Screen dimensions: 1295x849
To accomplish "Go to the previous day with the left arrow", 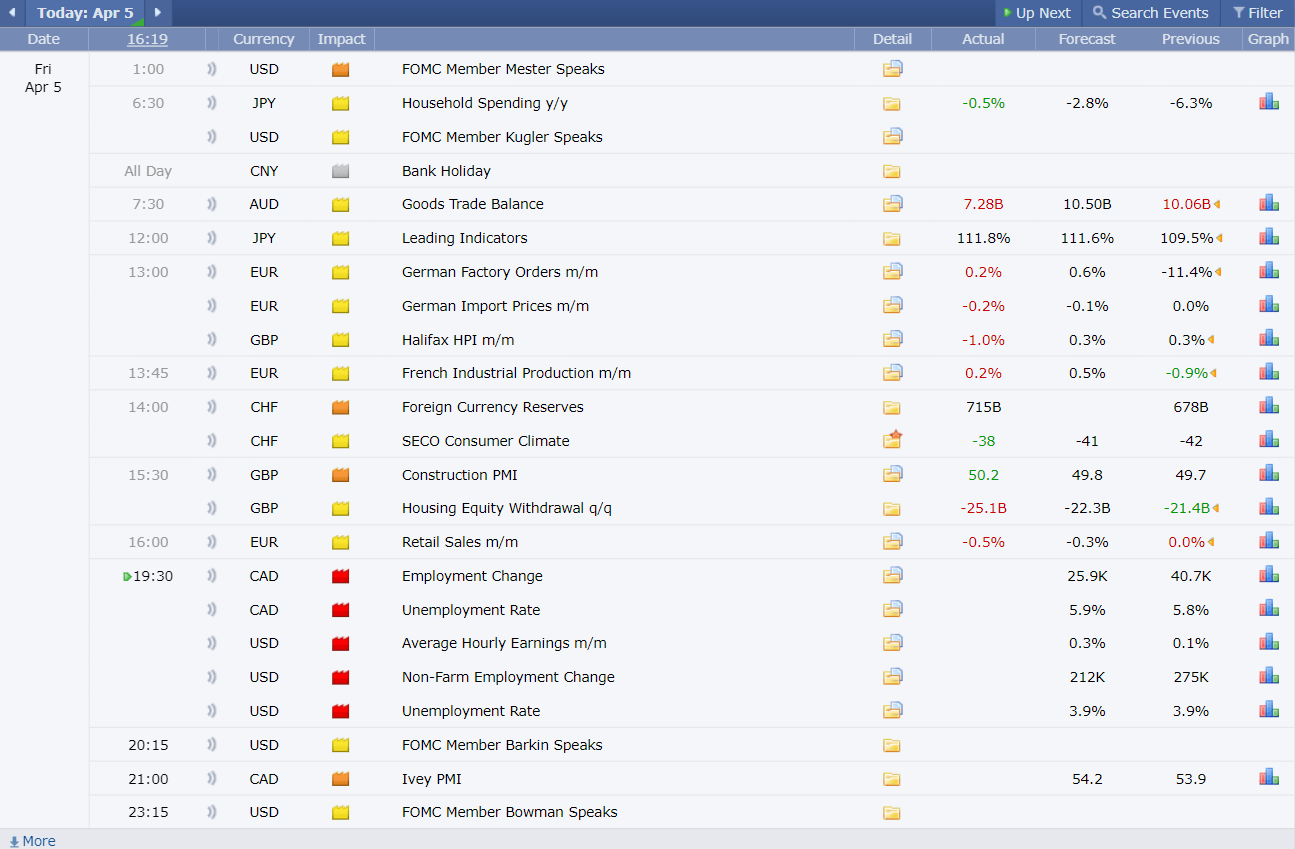I will coord(12,13).
